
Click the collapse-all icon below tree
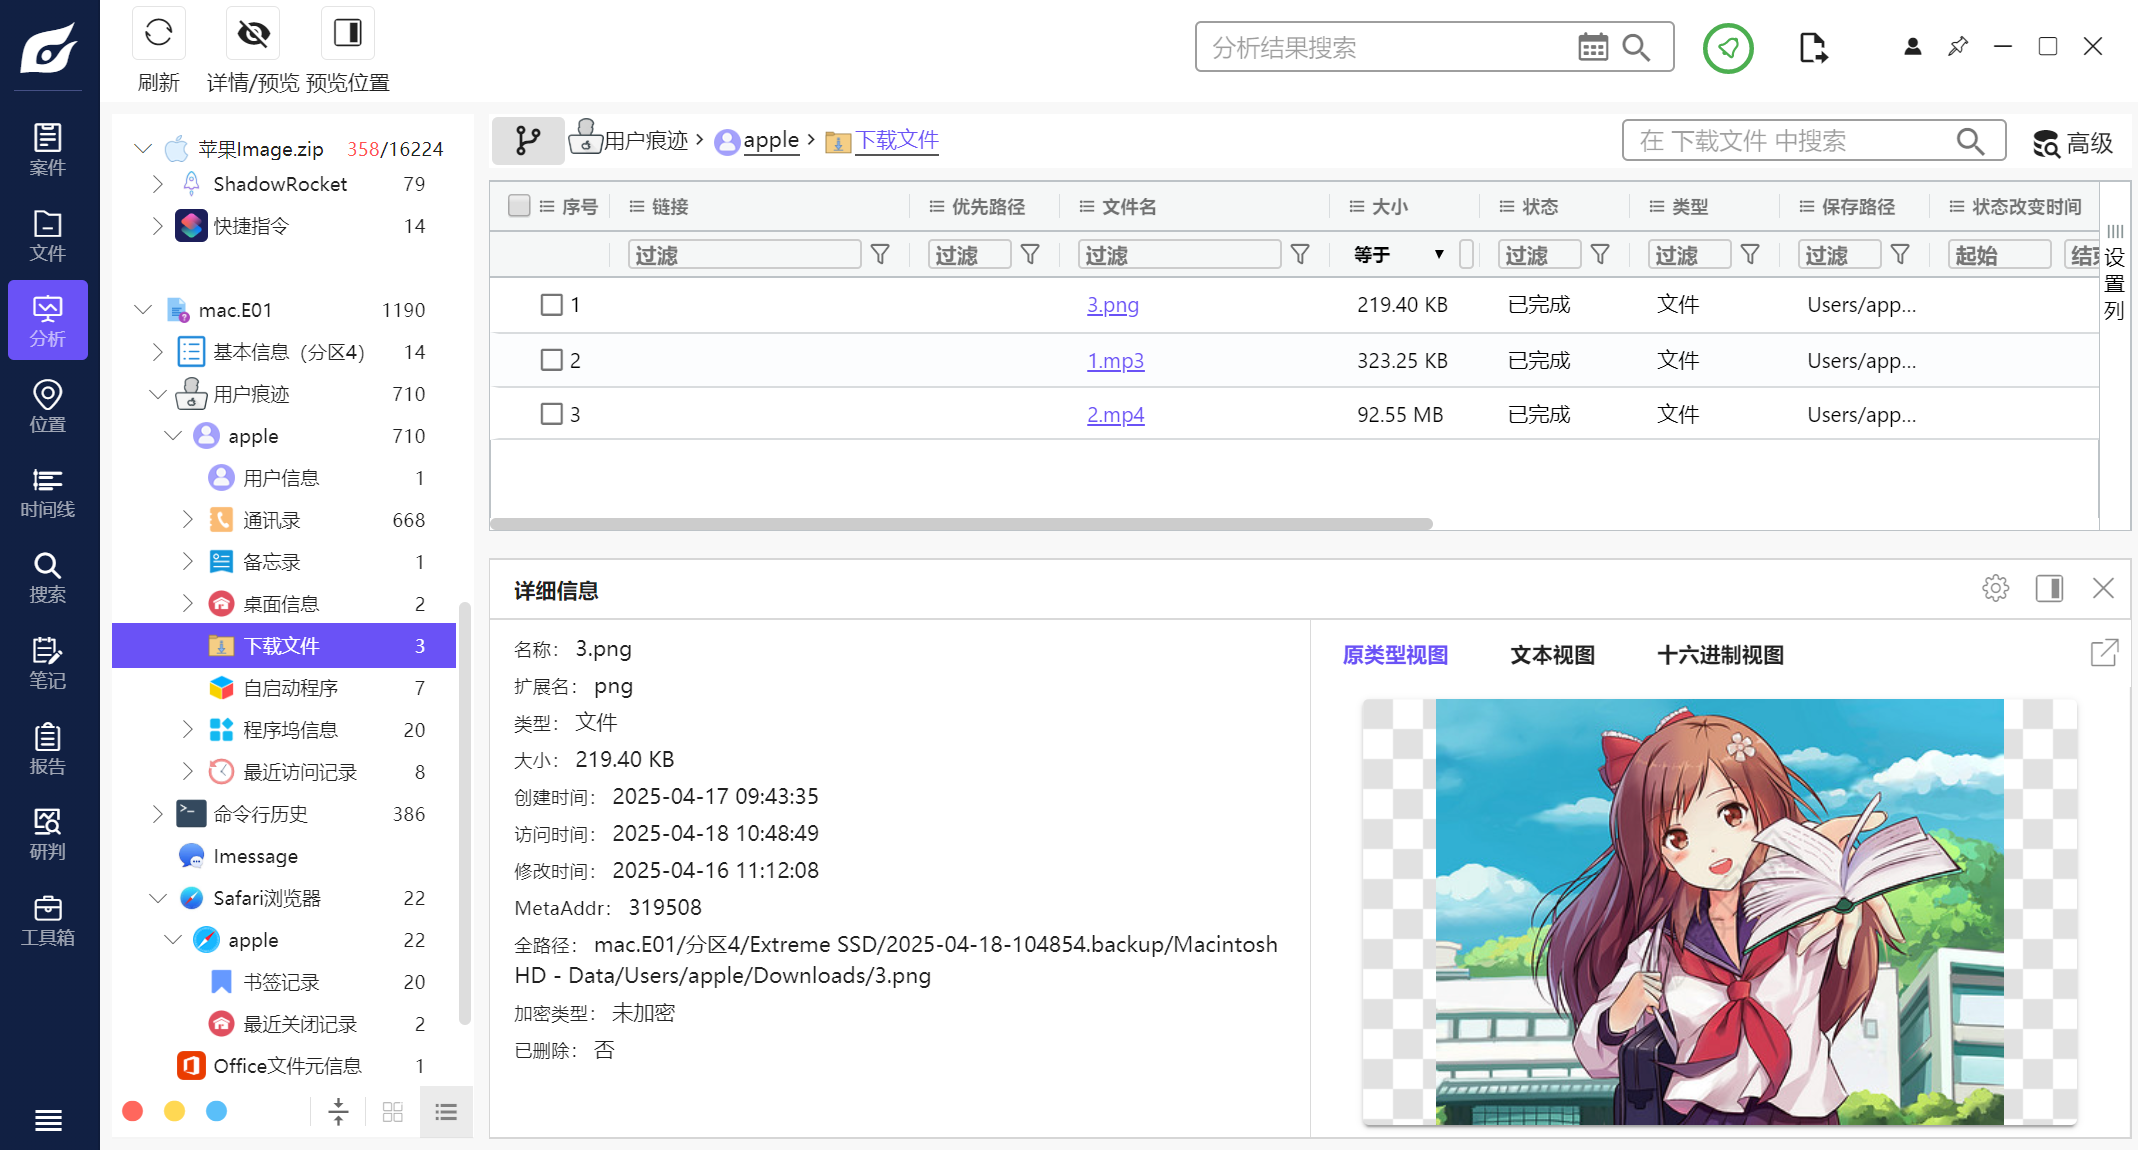[x=338, y=1111]
